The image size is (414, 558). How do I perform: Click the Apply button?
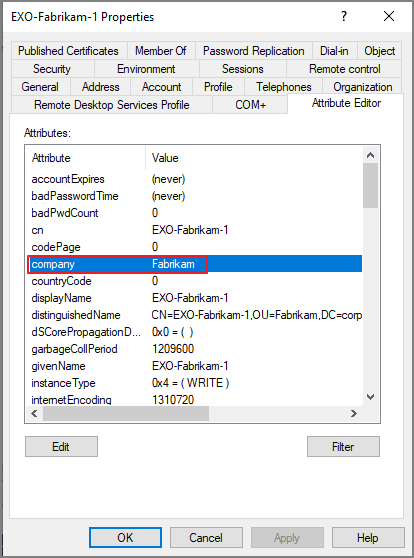pos(287,537)
